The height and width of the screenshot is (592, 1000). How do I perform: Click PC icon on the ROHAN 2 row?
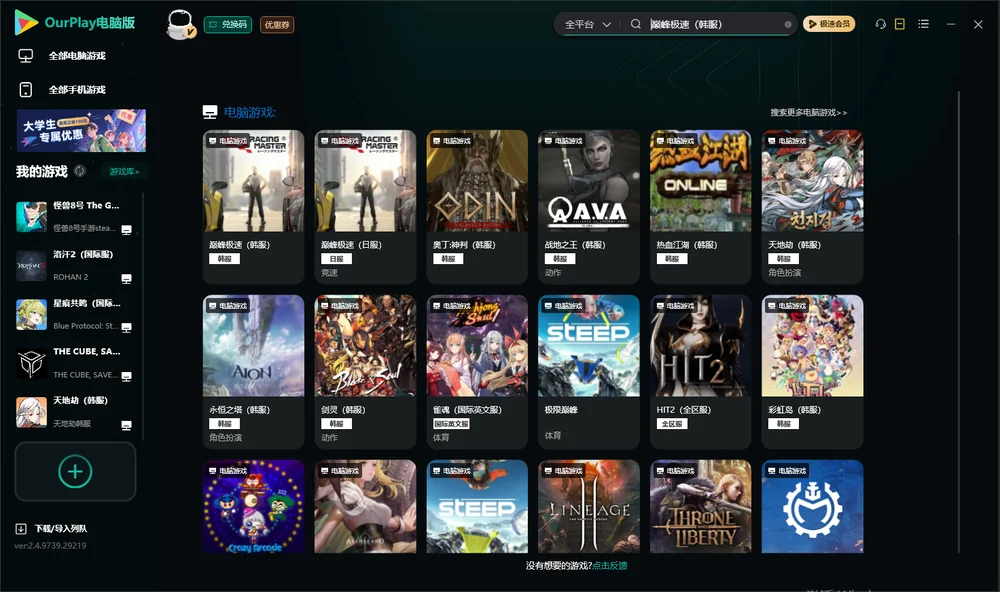tap(127, 279)
